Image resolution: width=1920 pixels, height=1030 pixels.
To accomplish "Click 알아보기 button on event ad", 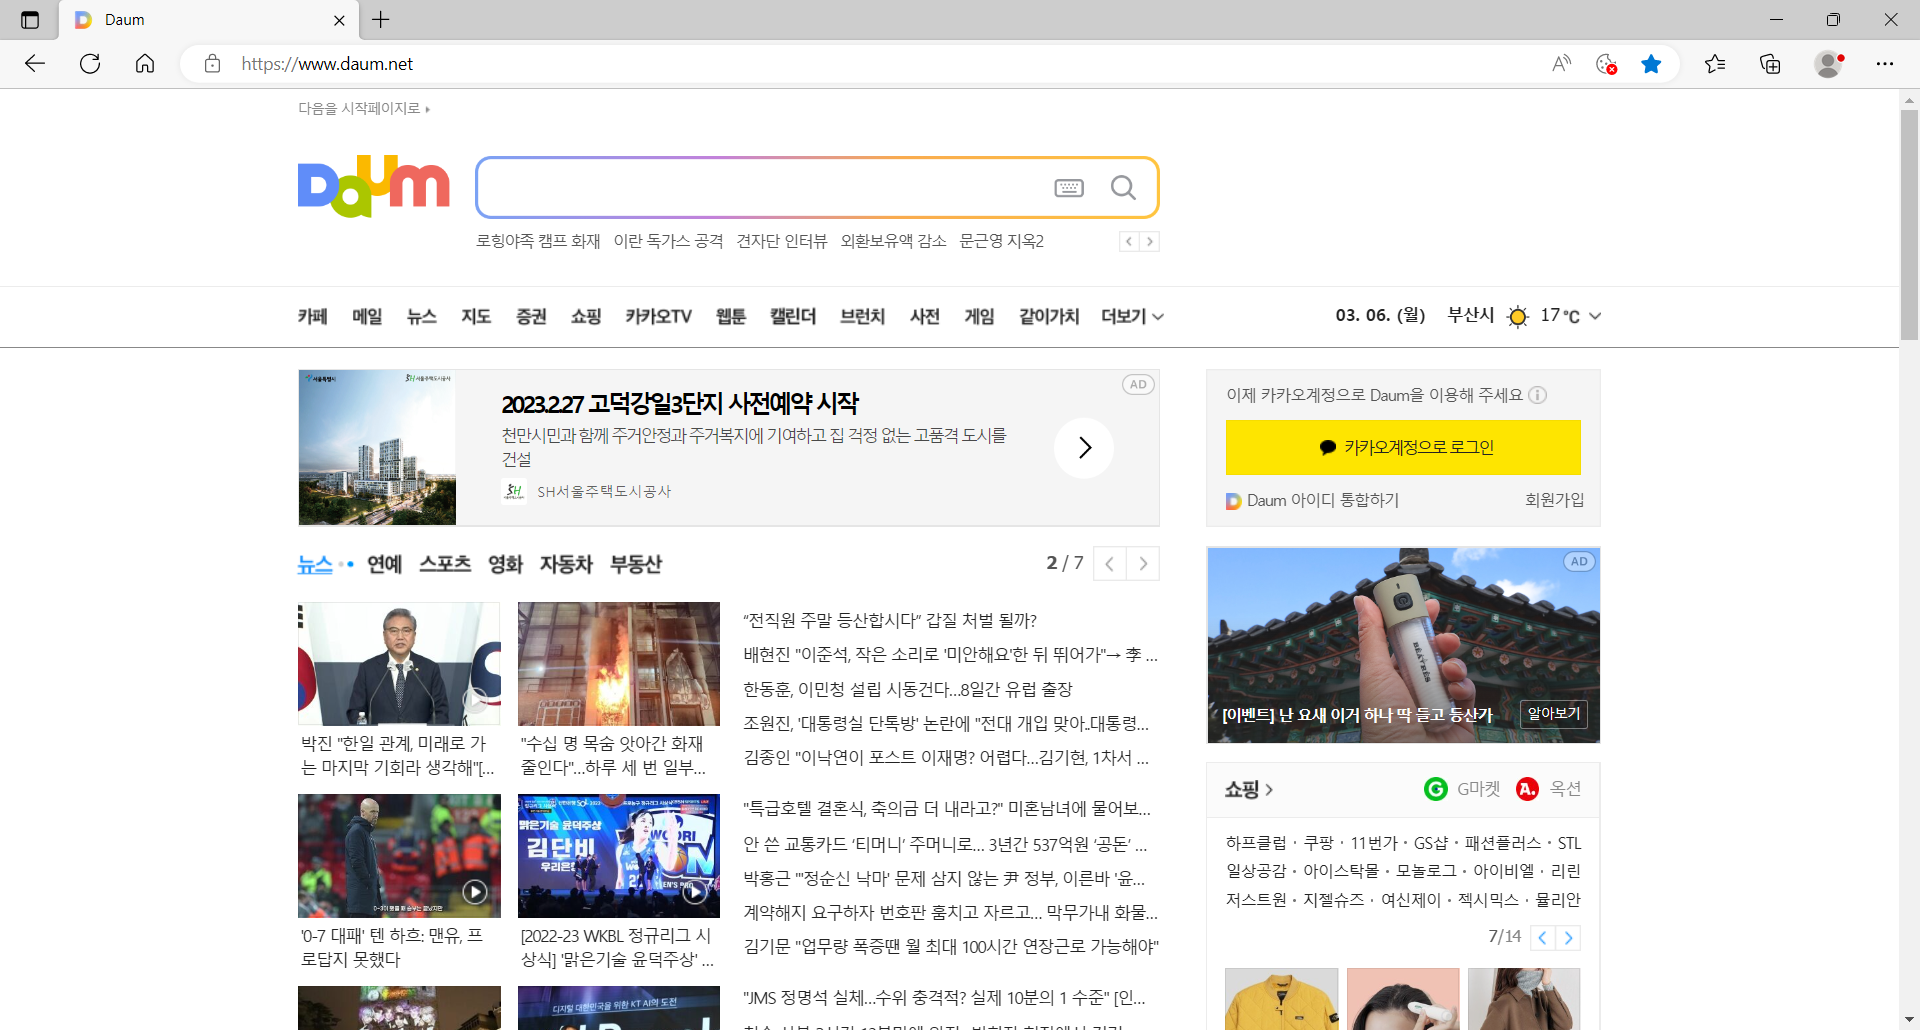I will coord(1554,714).
